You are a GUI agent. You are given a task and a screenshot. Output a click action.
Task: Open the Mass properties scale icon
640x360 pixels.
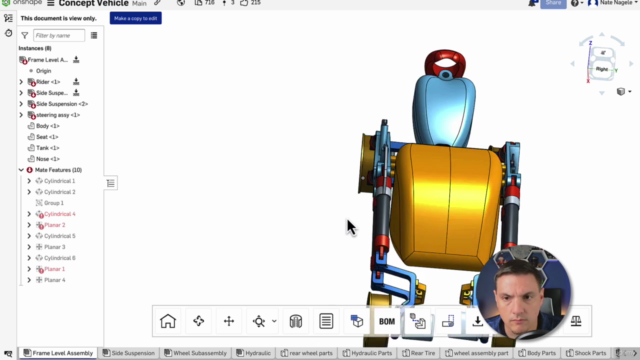pos(576,321)
